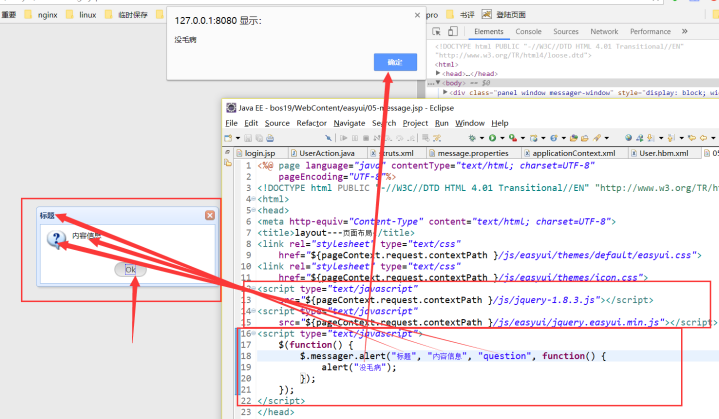
Task: Click the Back navigation arrow in Eclipse toolbar
Action: pos(704,138)
